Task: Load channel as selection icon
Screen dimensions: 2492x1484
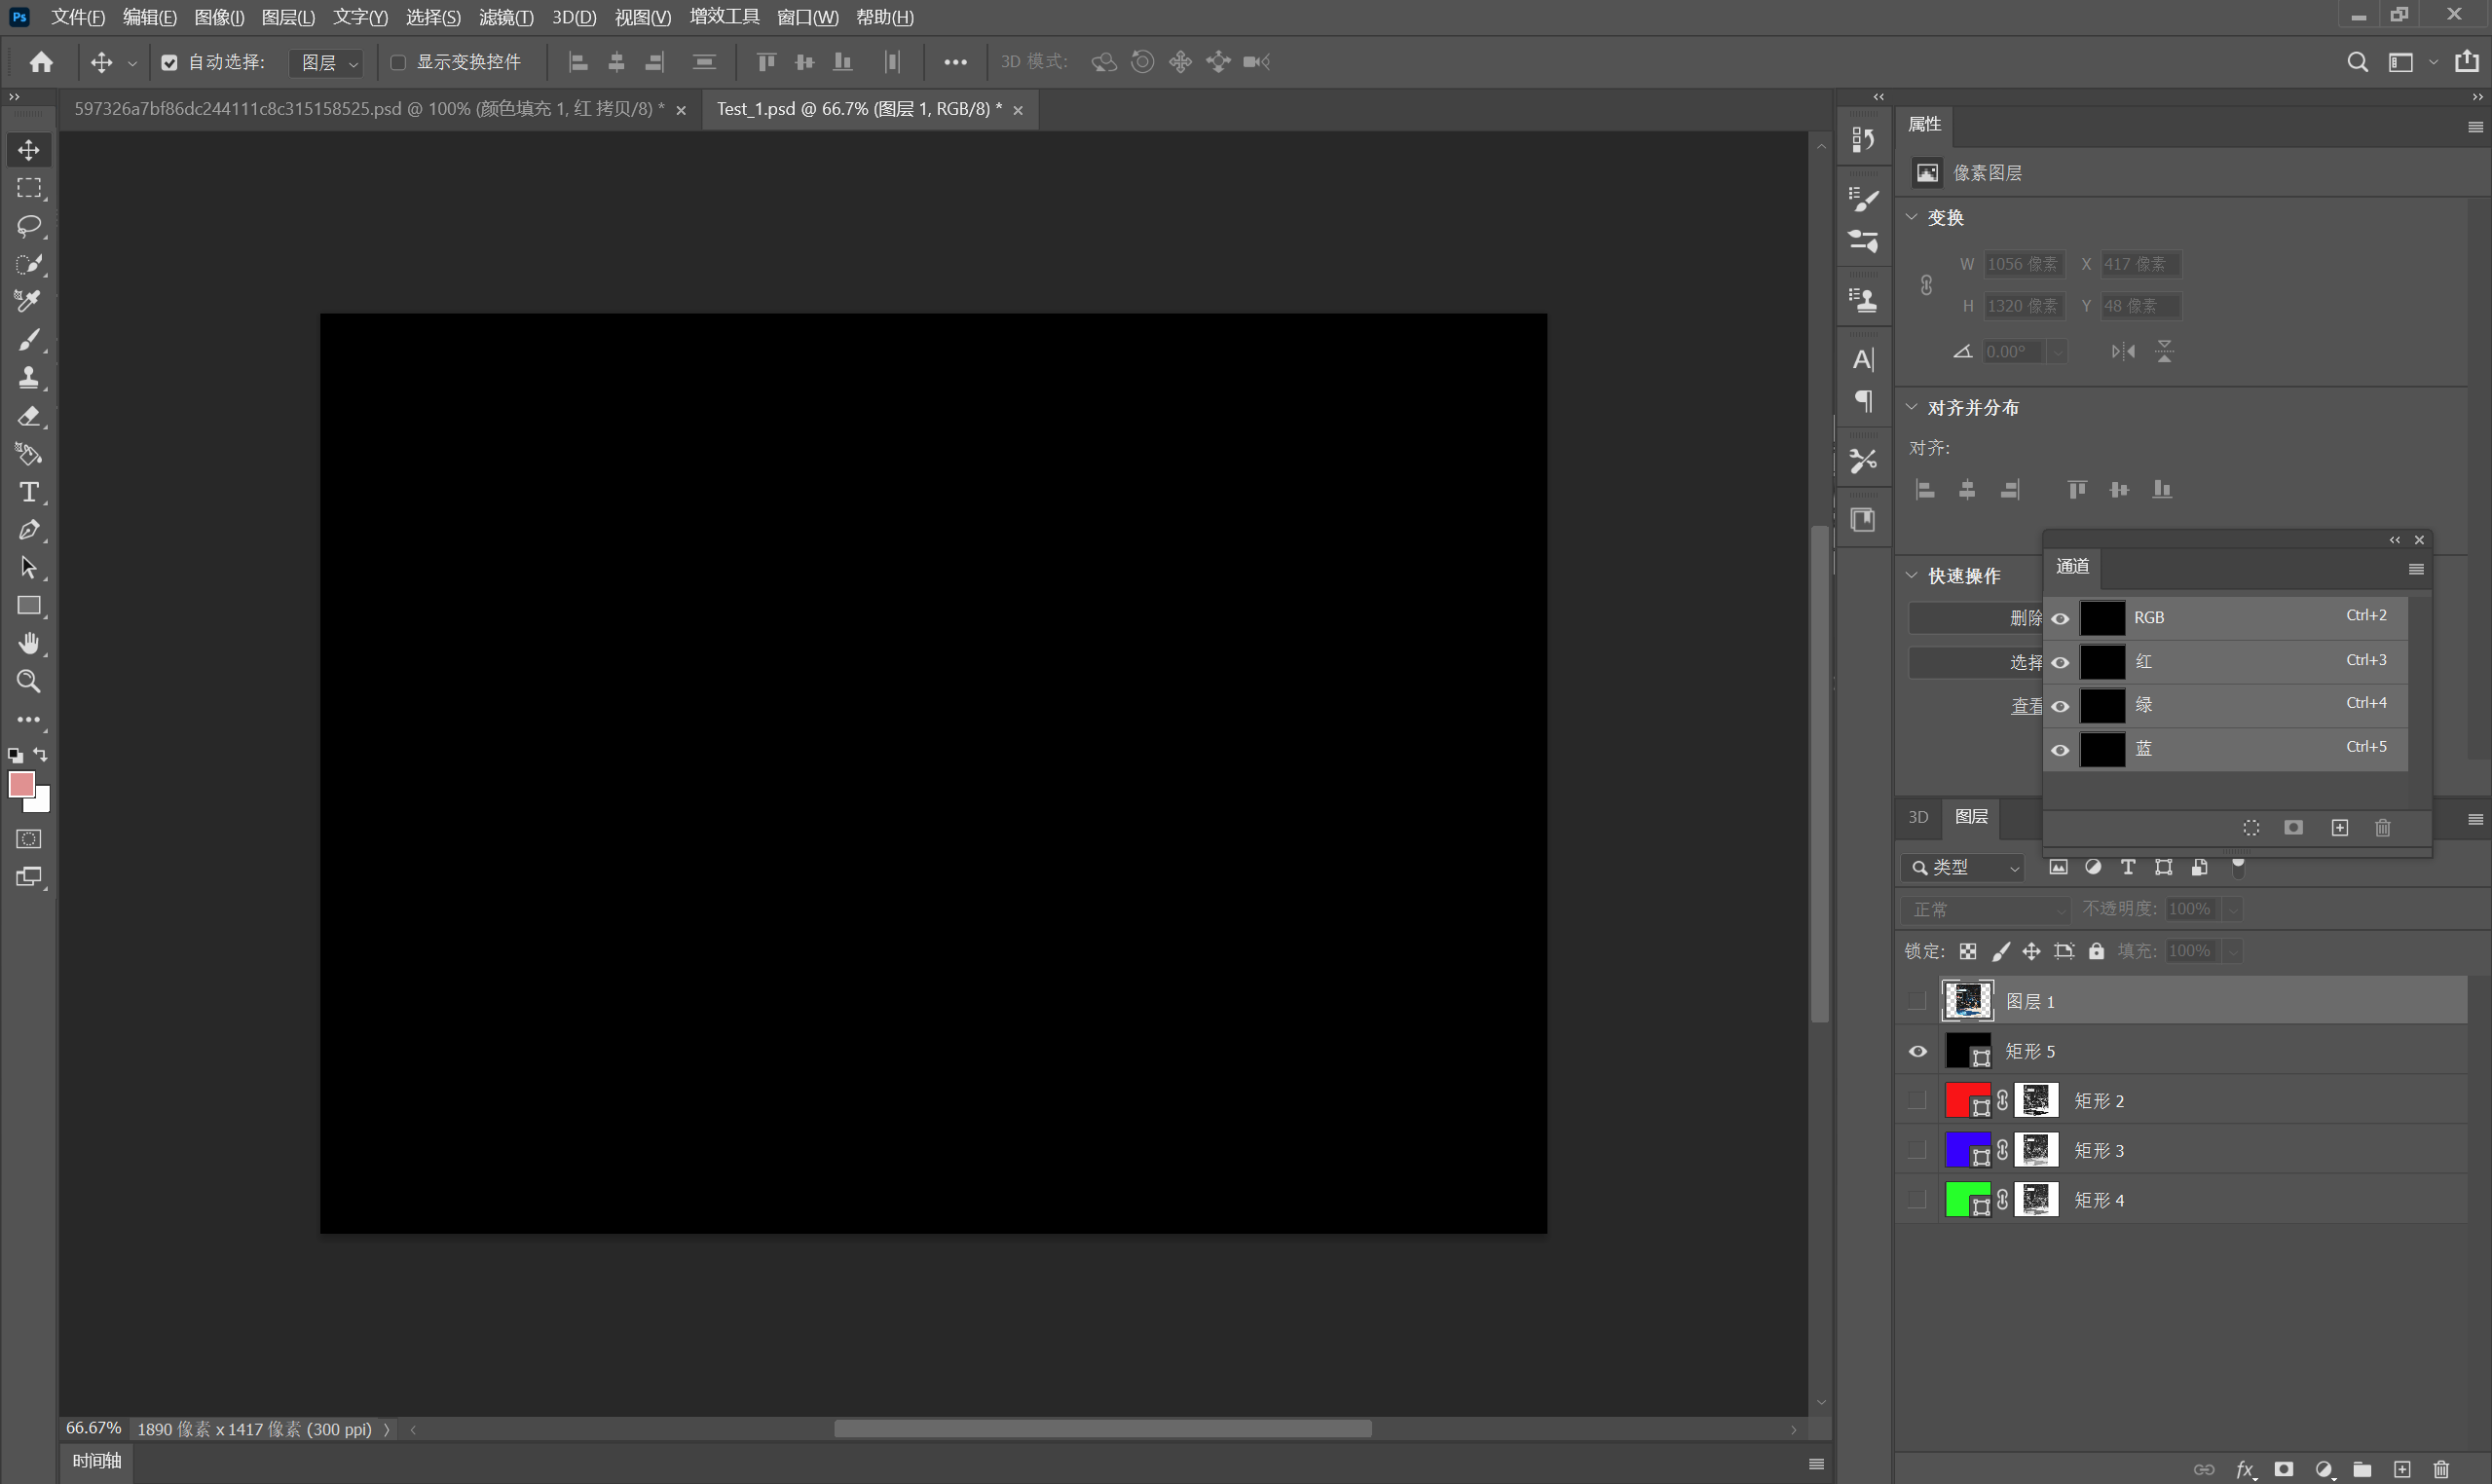Action: (x=2250, y=828)
